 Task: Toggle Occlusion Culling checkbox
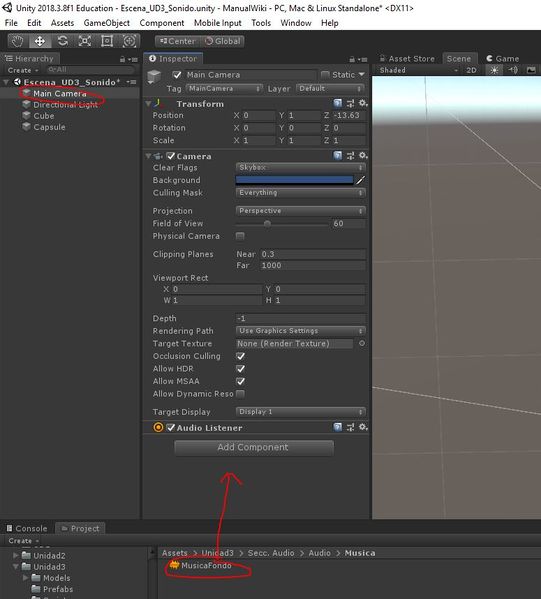(240, 356)
